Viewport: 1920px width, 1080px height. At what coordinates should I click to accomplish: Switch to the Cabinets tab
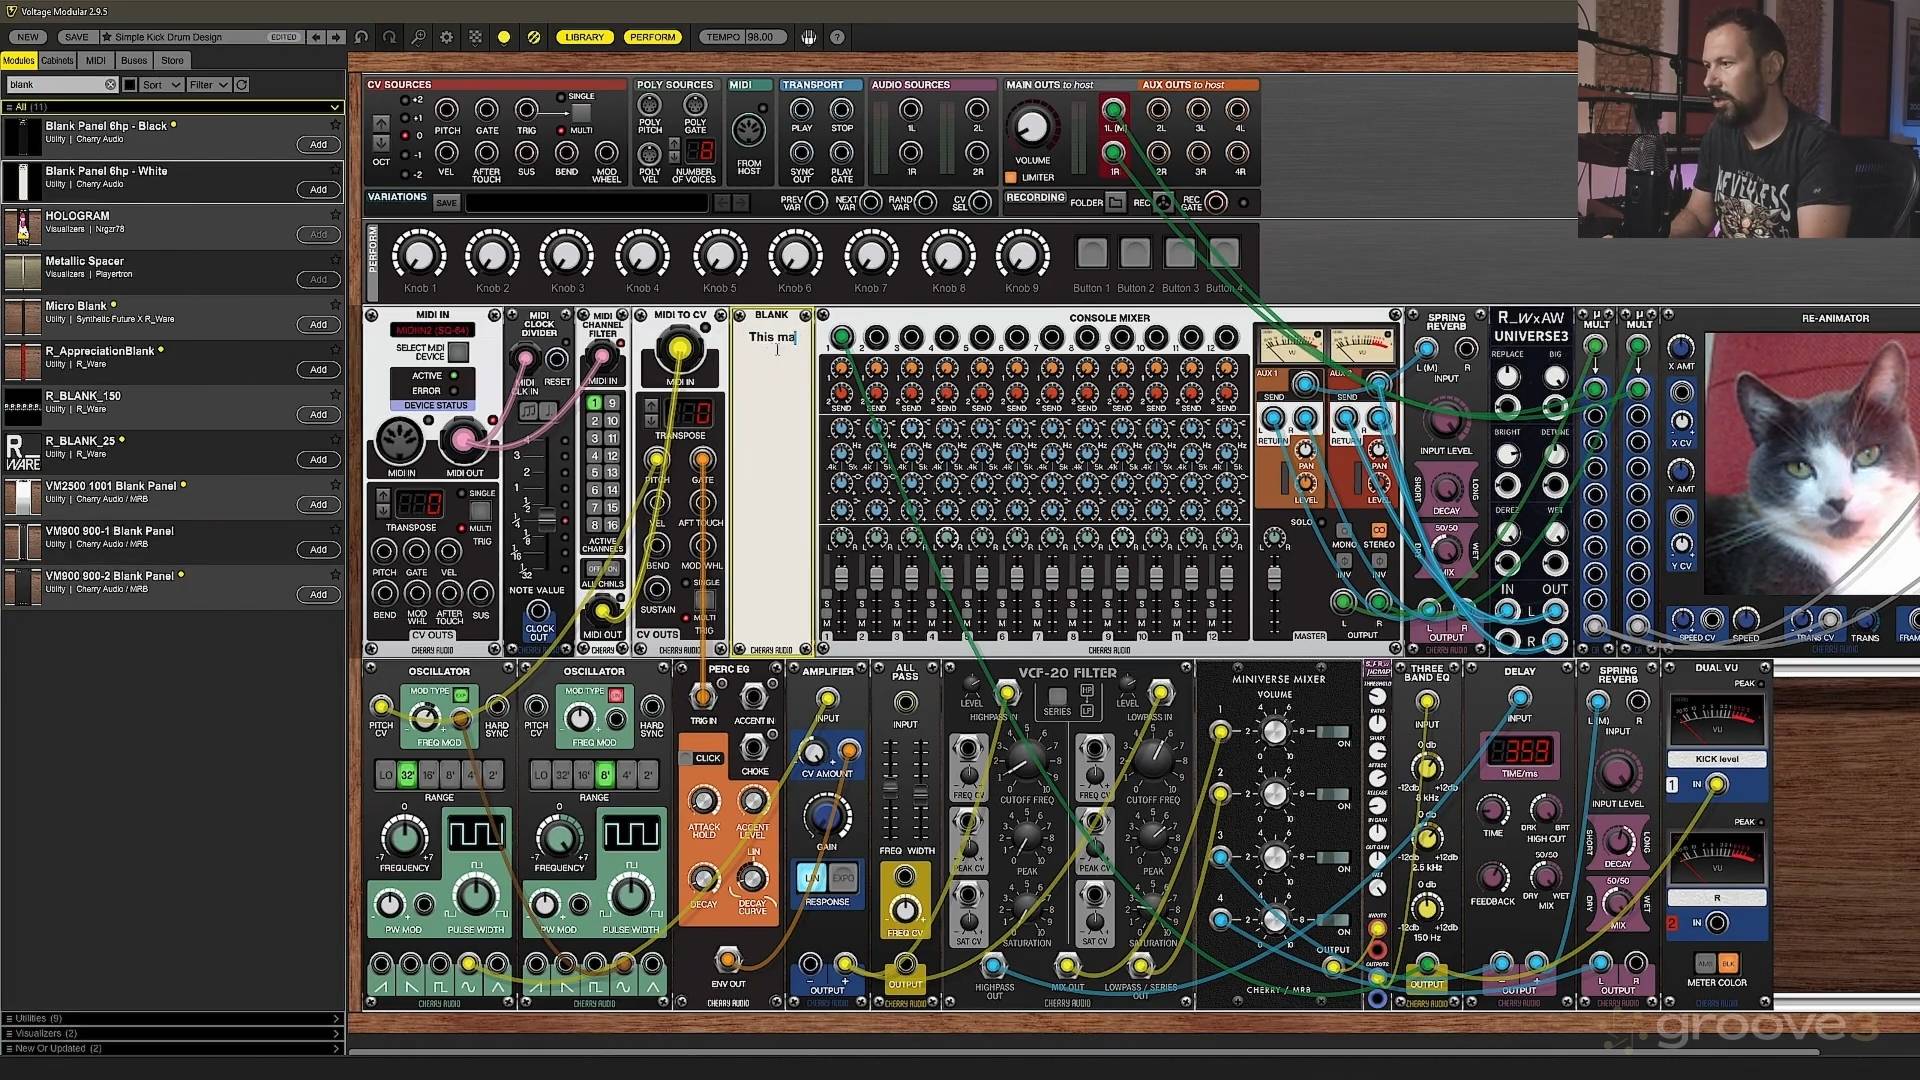57,60
